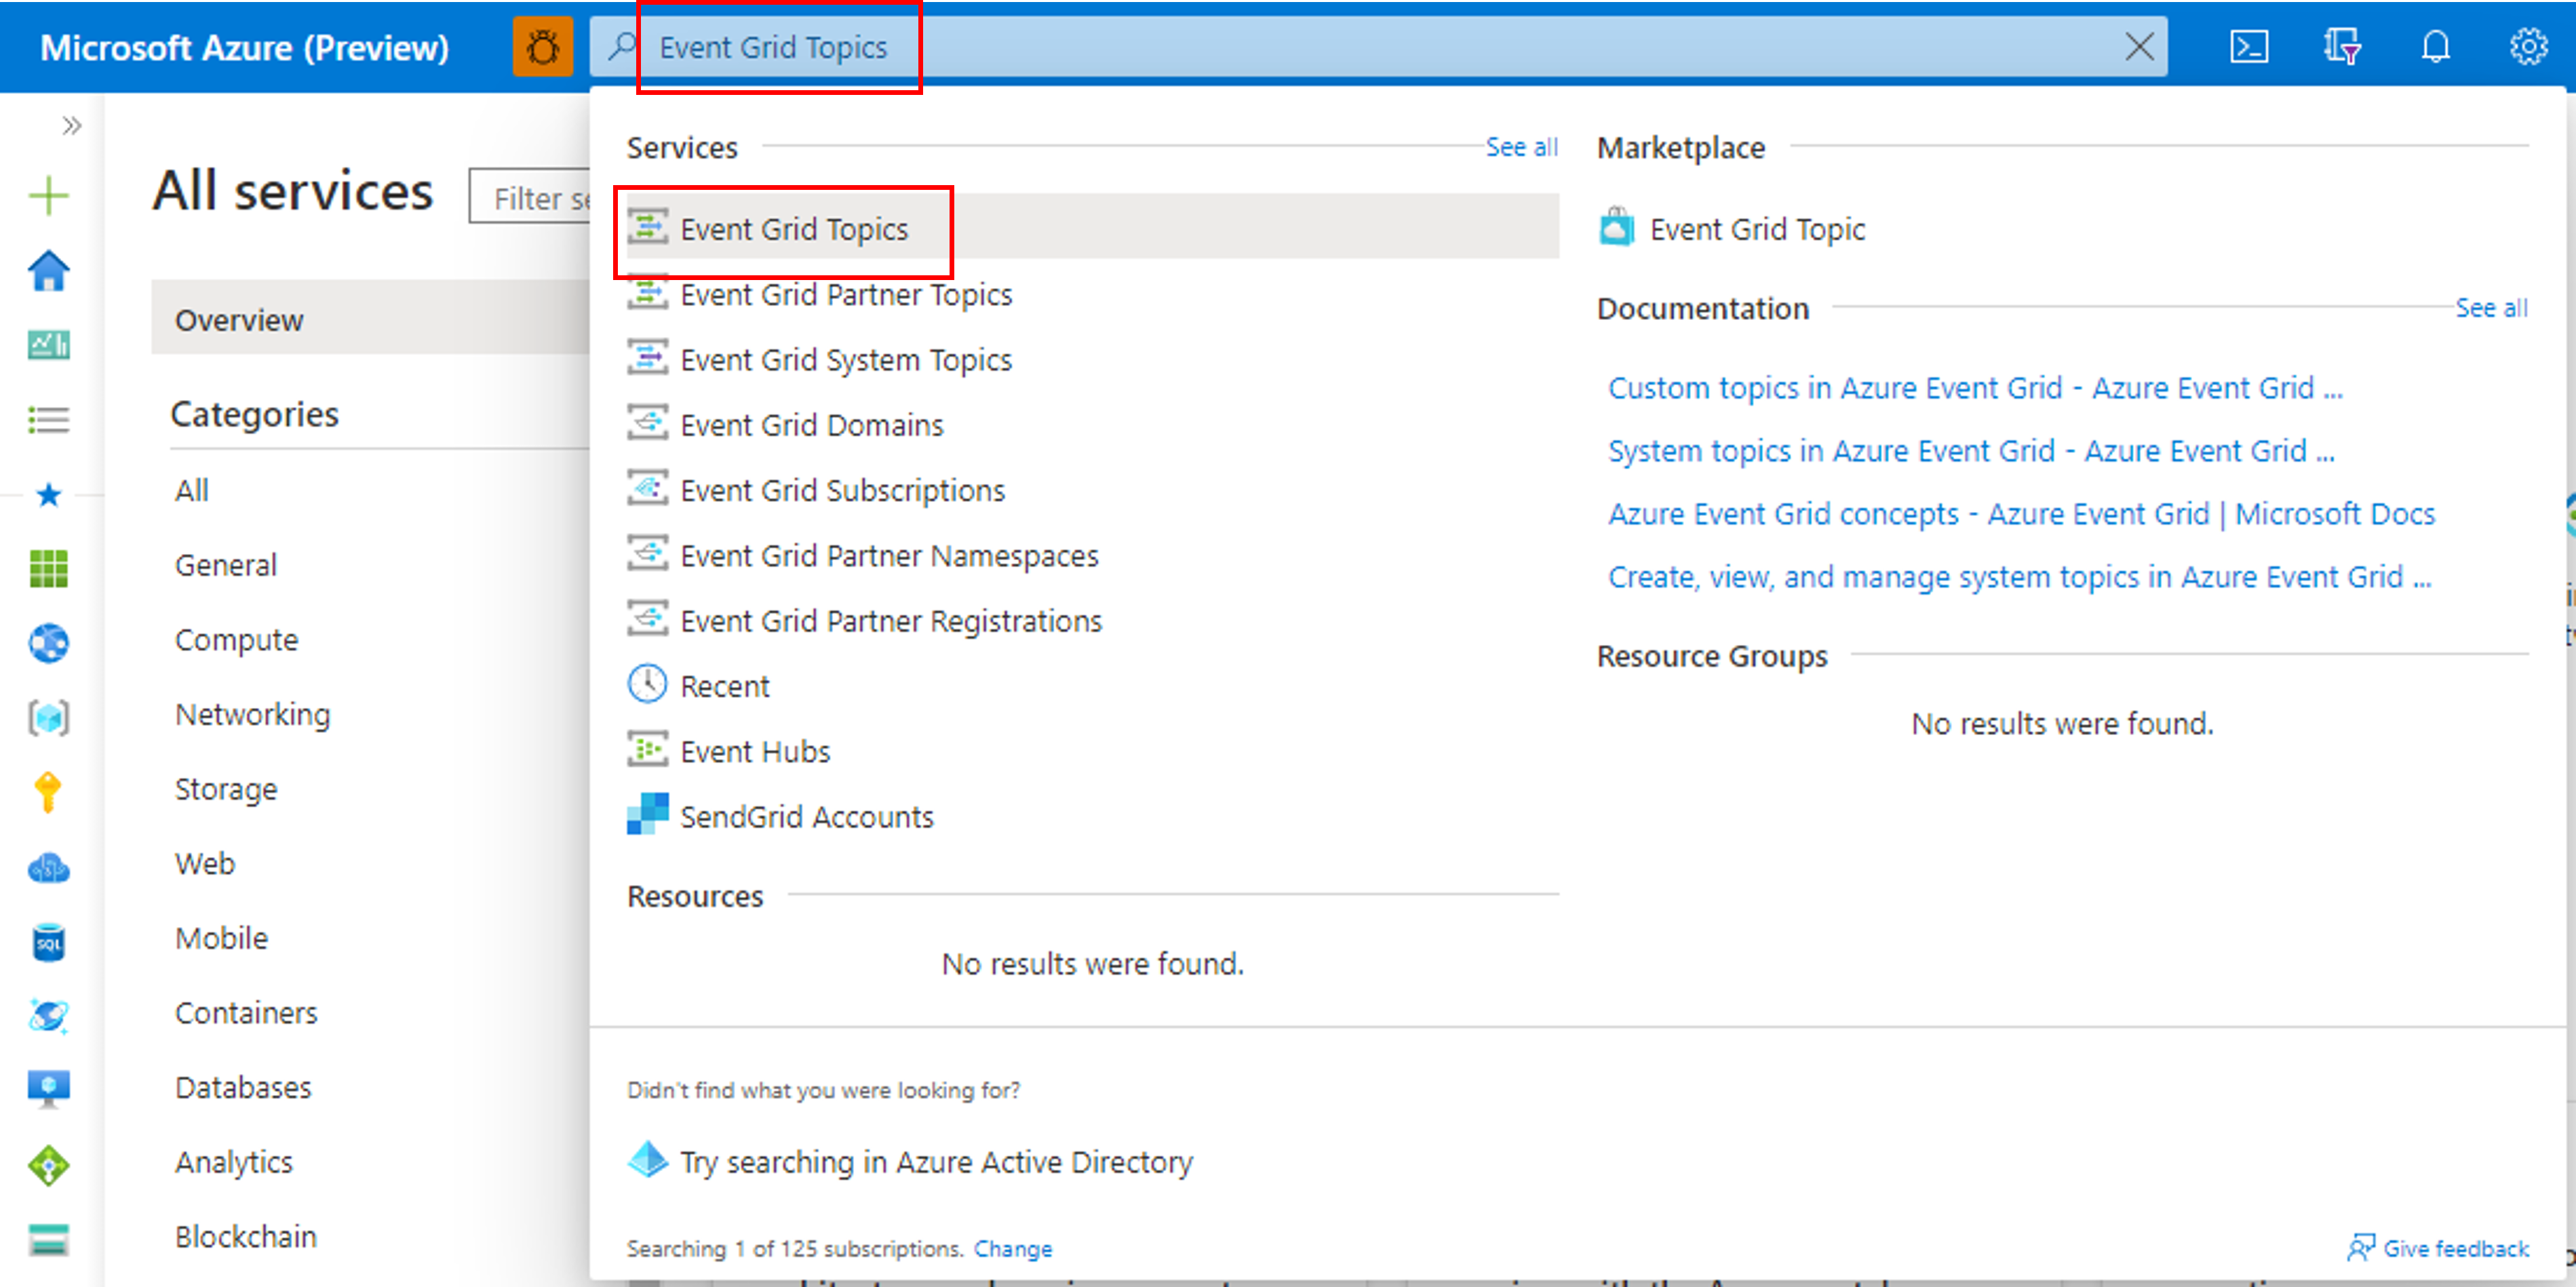The image size is (2576, 1287).
Task: Select Event Grid Topics from search results
Action: pyautogui.click(x=795, y=229)
